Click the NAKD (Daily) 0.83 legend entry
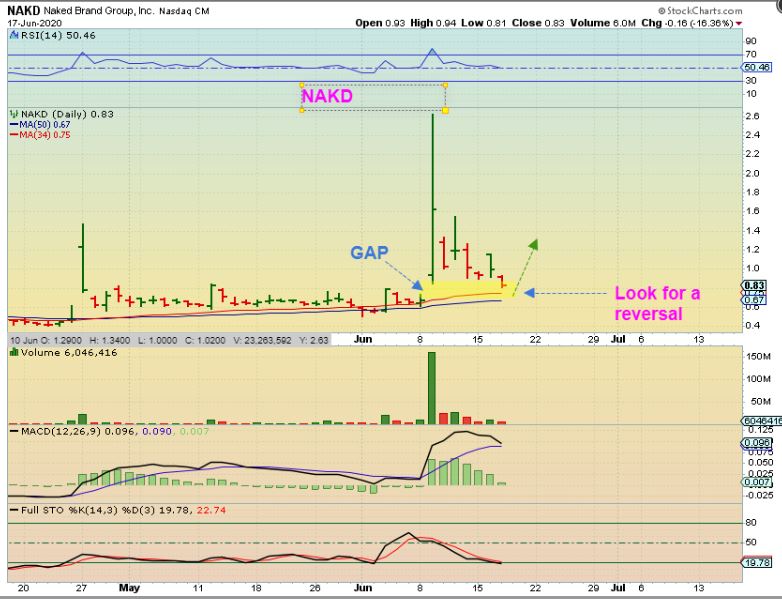Image resolution: width=782 pixels, height=599 pixels. (x=67, y=114)
